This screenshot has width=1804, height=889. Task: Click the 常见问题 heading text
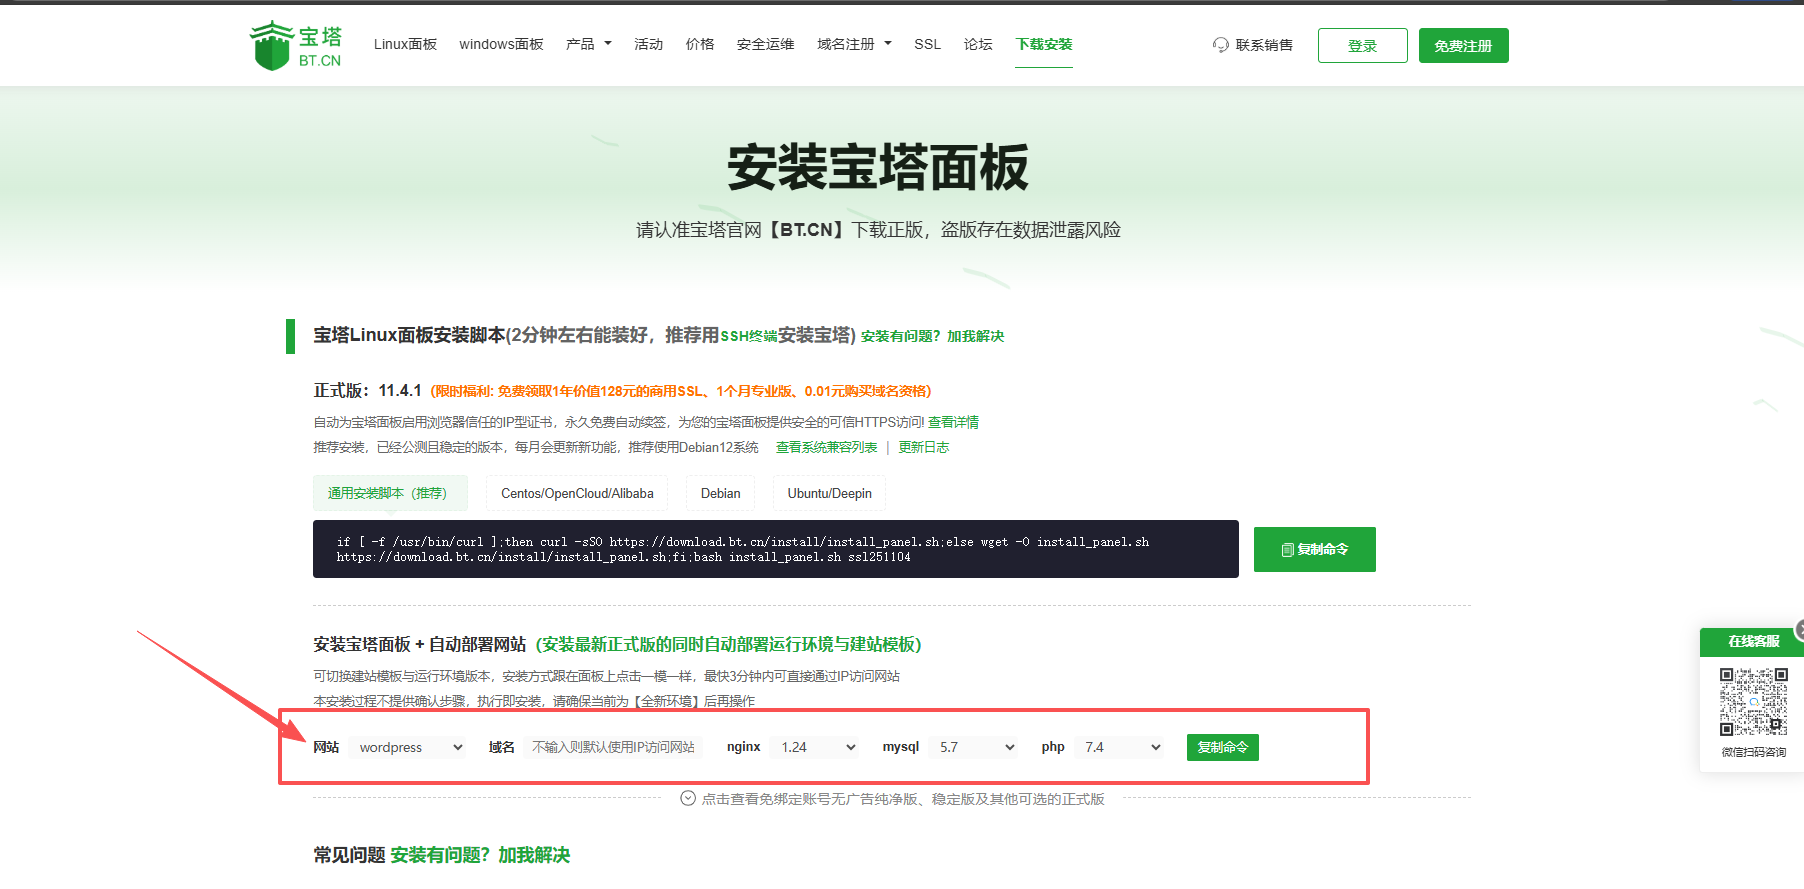click(349, 855)
